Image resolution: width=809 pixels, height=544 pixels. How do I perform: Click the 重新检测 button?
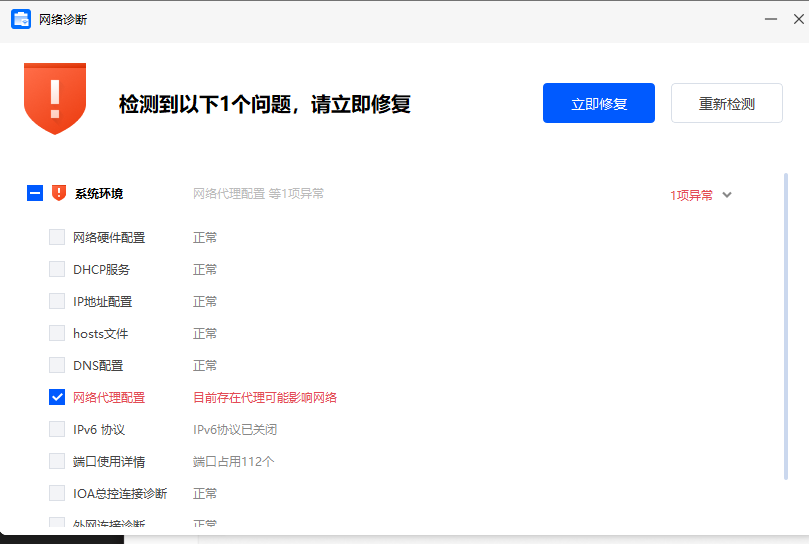coord(726,103)
